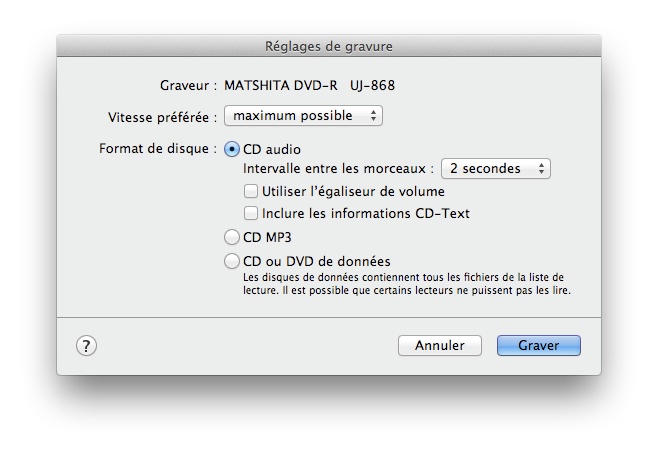658x454 pixels.
Task: Select the CD audio radio button
Action: [x=233, y=149]
